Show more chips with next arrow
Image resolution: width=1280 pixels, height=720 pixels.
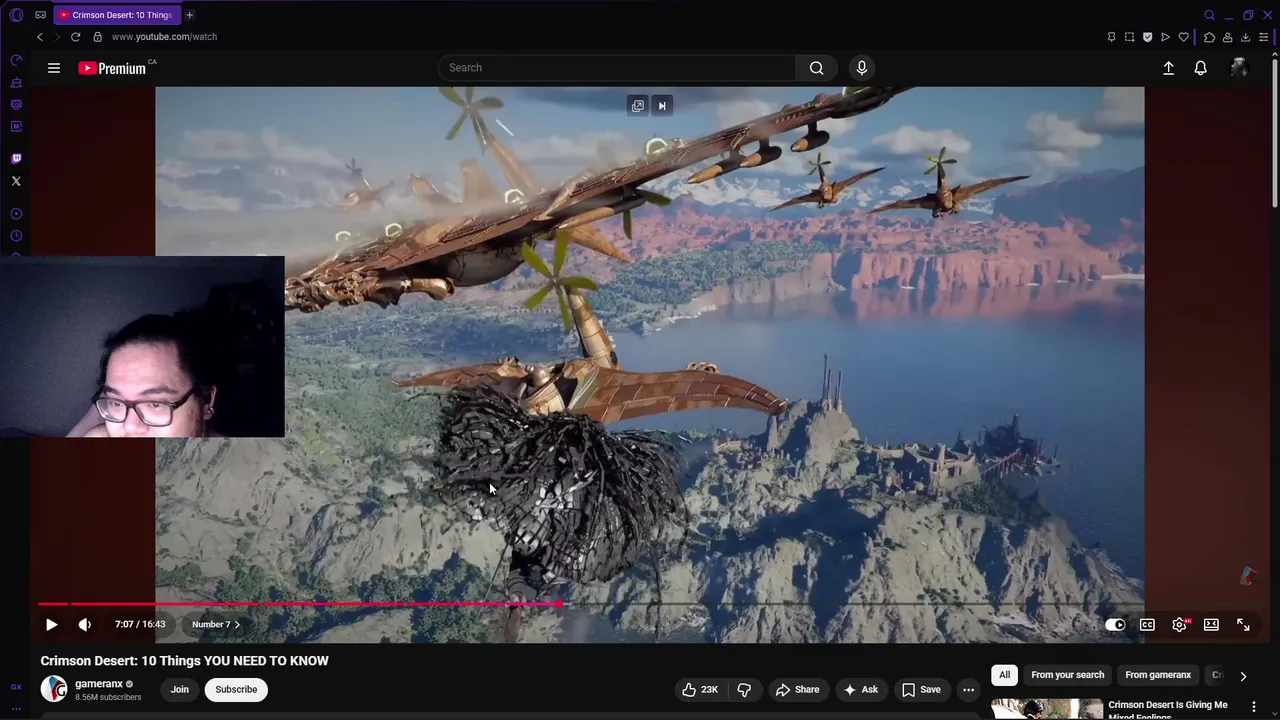tap(1243, 676)
